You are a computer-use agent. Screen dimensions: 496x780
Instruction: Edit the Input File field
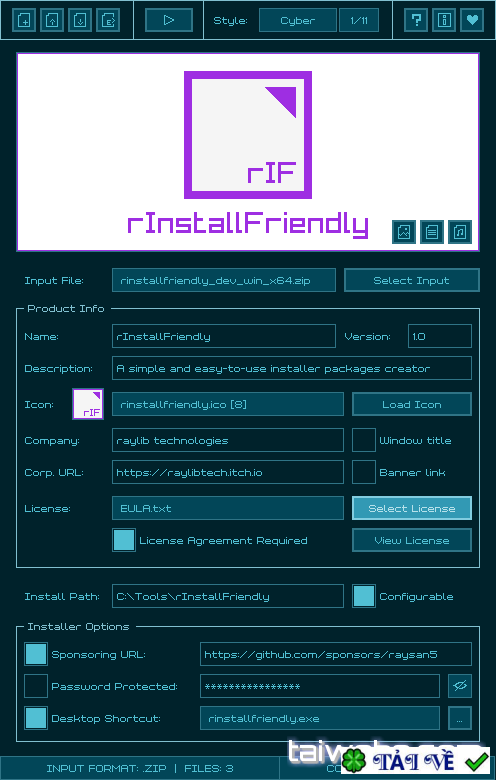pyautogui.click(x=224, y=280)
